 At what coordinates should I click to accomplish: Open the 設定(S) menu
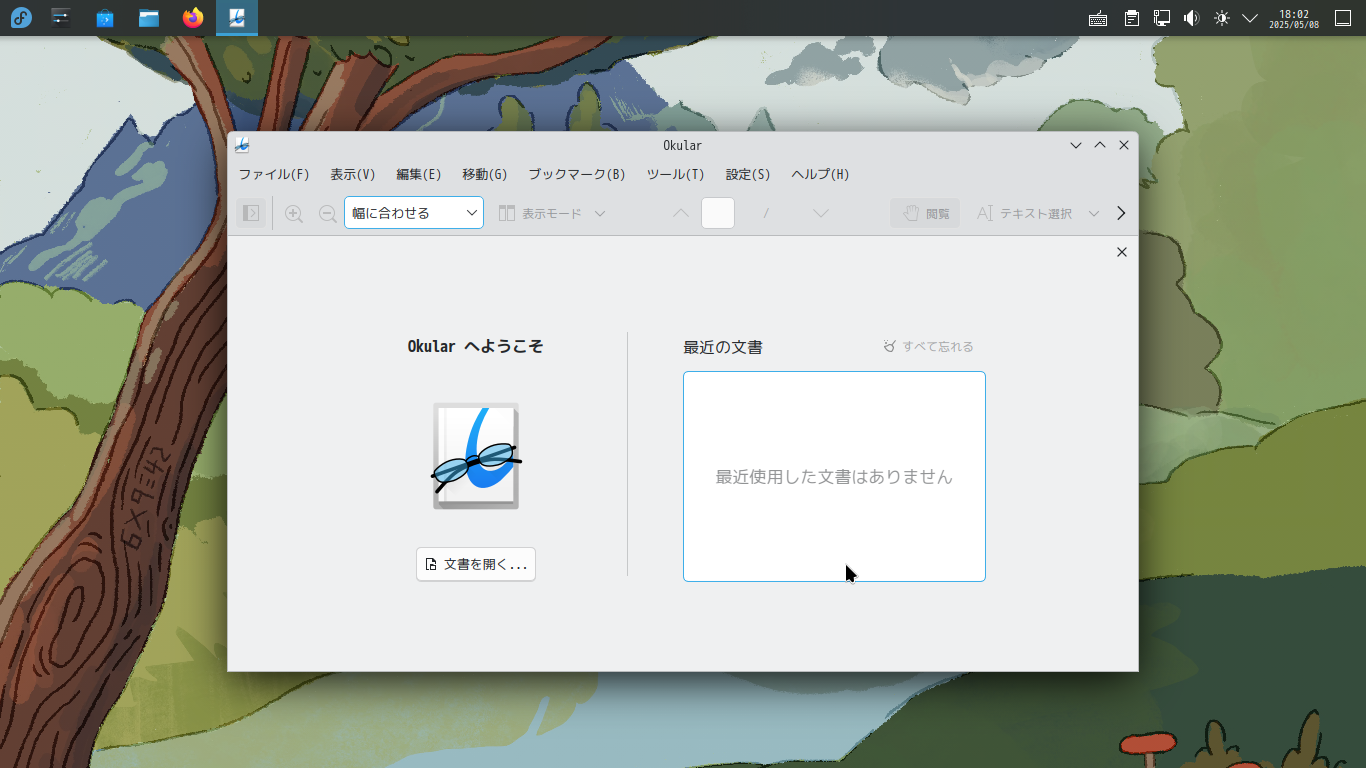[x=748, y=174]
